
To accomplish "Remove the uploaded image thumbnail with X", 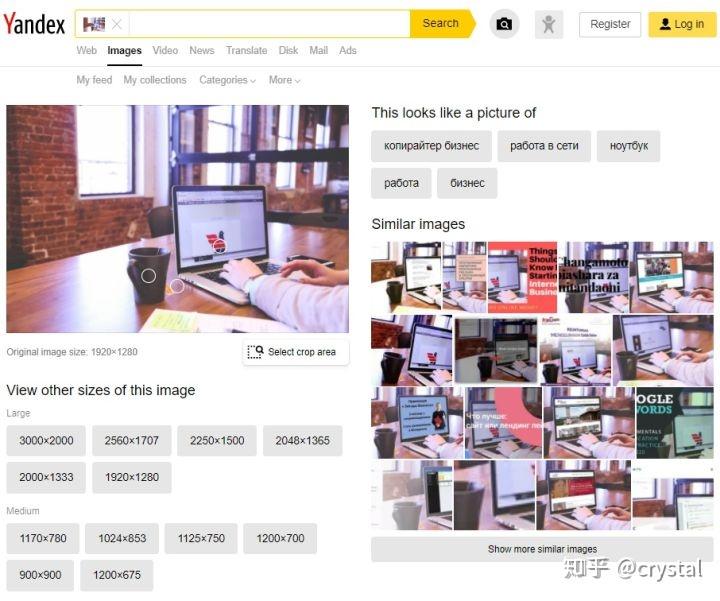I will 117,24.
